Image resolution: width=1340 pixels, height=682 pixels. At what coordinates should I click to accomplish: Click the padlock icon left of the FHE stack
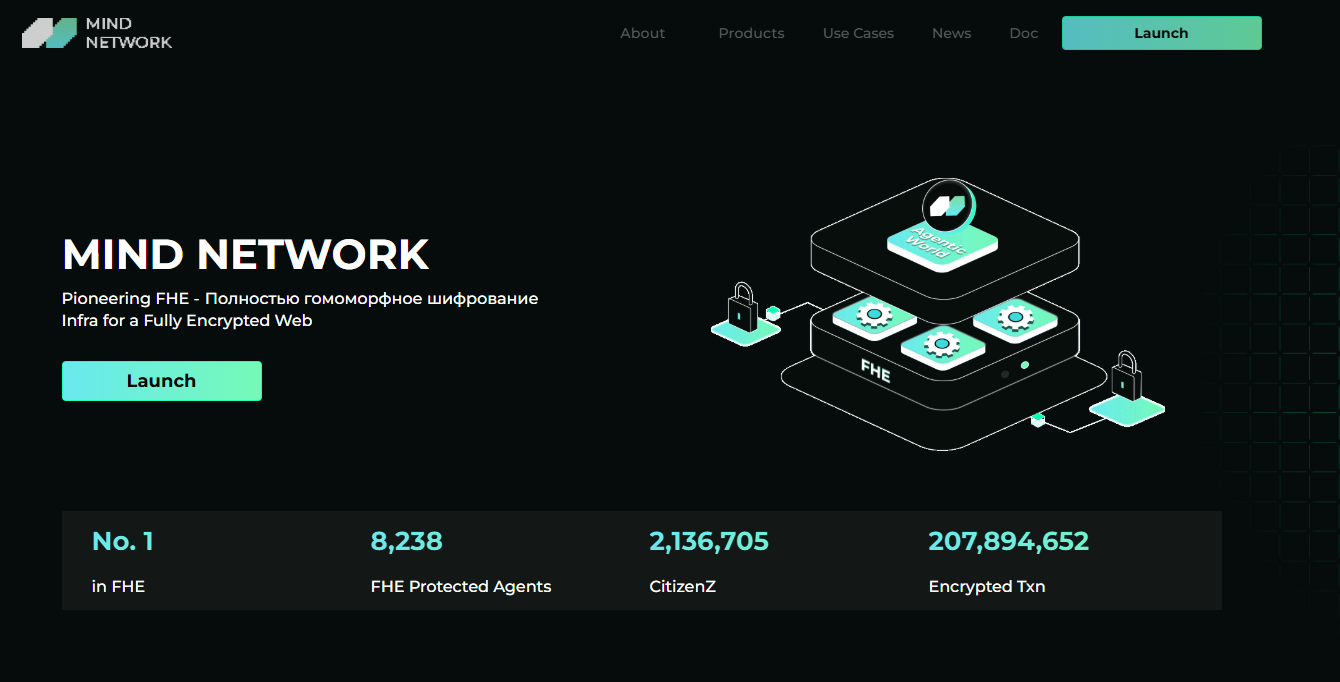pos(742,312)
